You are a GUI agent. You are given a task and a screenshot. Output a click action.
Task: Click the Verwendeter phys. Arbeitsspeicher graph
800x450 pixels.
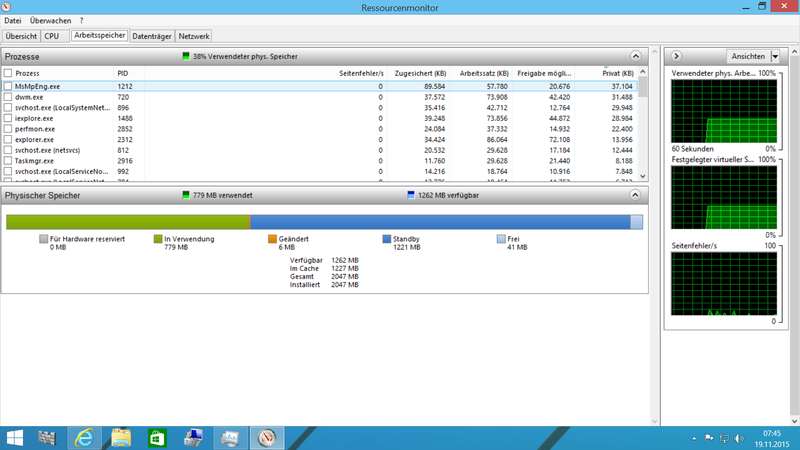724,111
